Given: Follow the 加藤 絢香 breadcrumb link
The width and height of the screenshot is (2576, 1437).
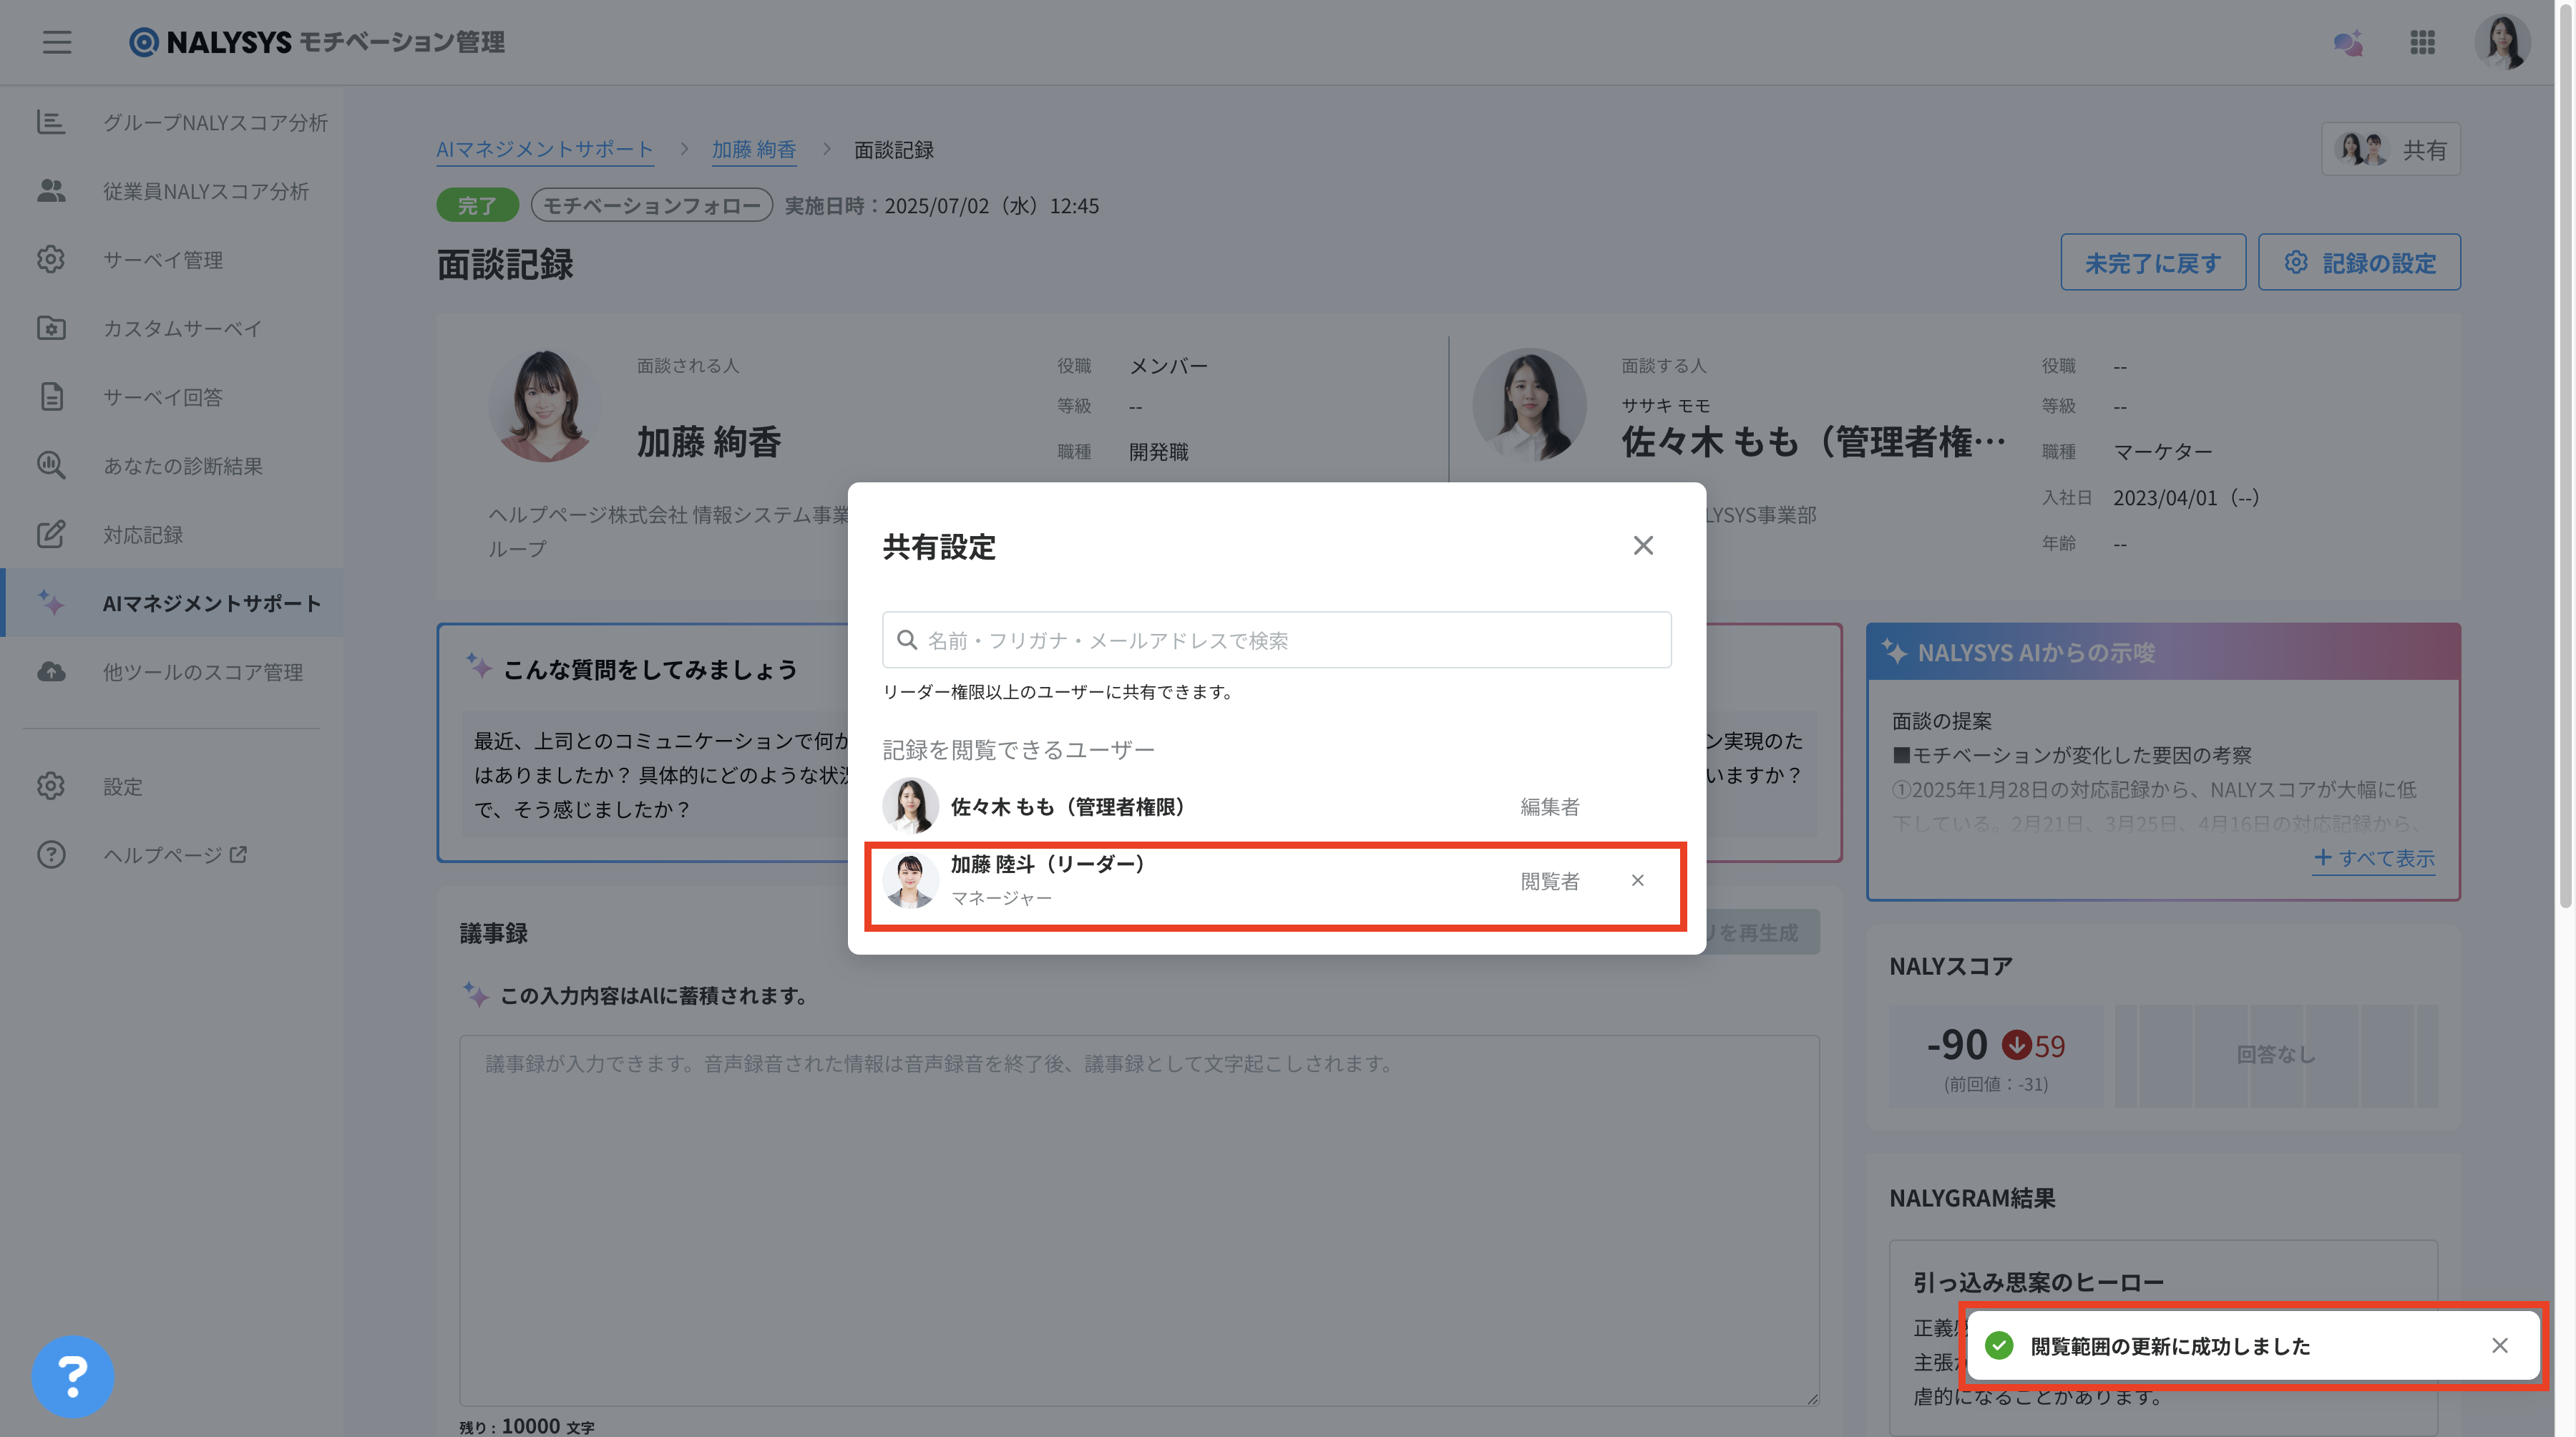Looking at the screenshot, I should (x=754, y=150).
